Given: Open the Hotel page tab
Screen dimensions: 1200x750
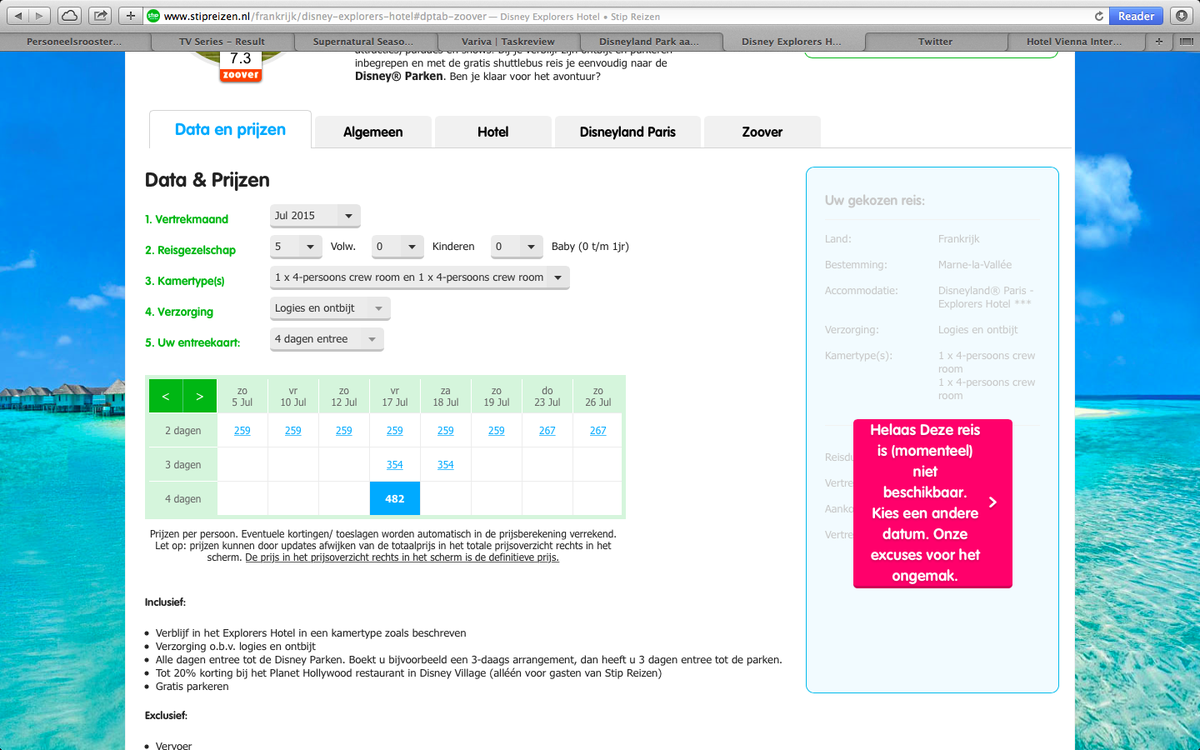Looking at the screenshot, I should coord(493,132).
